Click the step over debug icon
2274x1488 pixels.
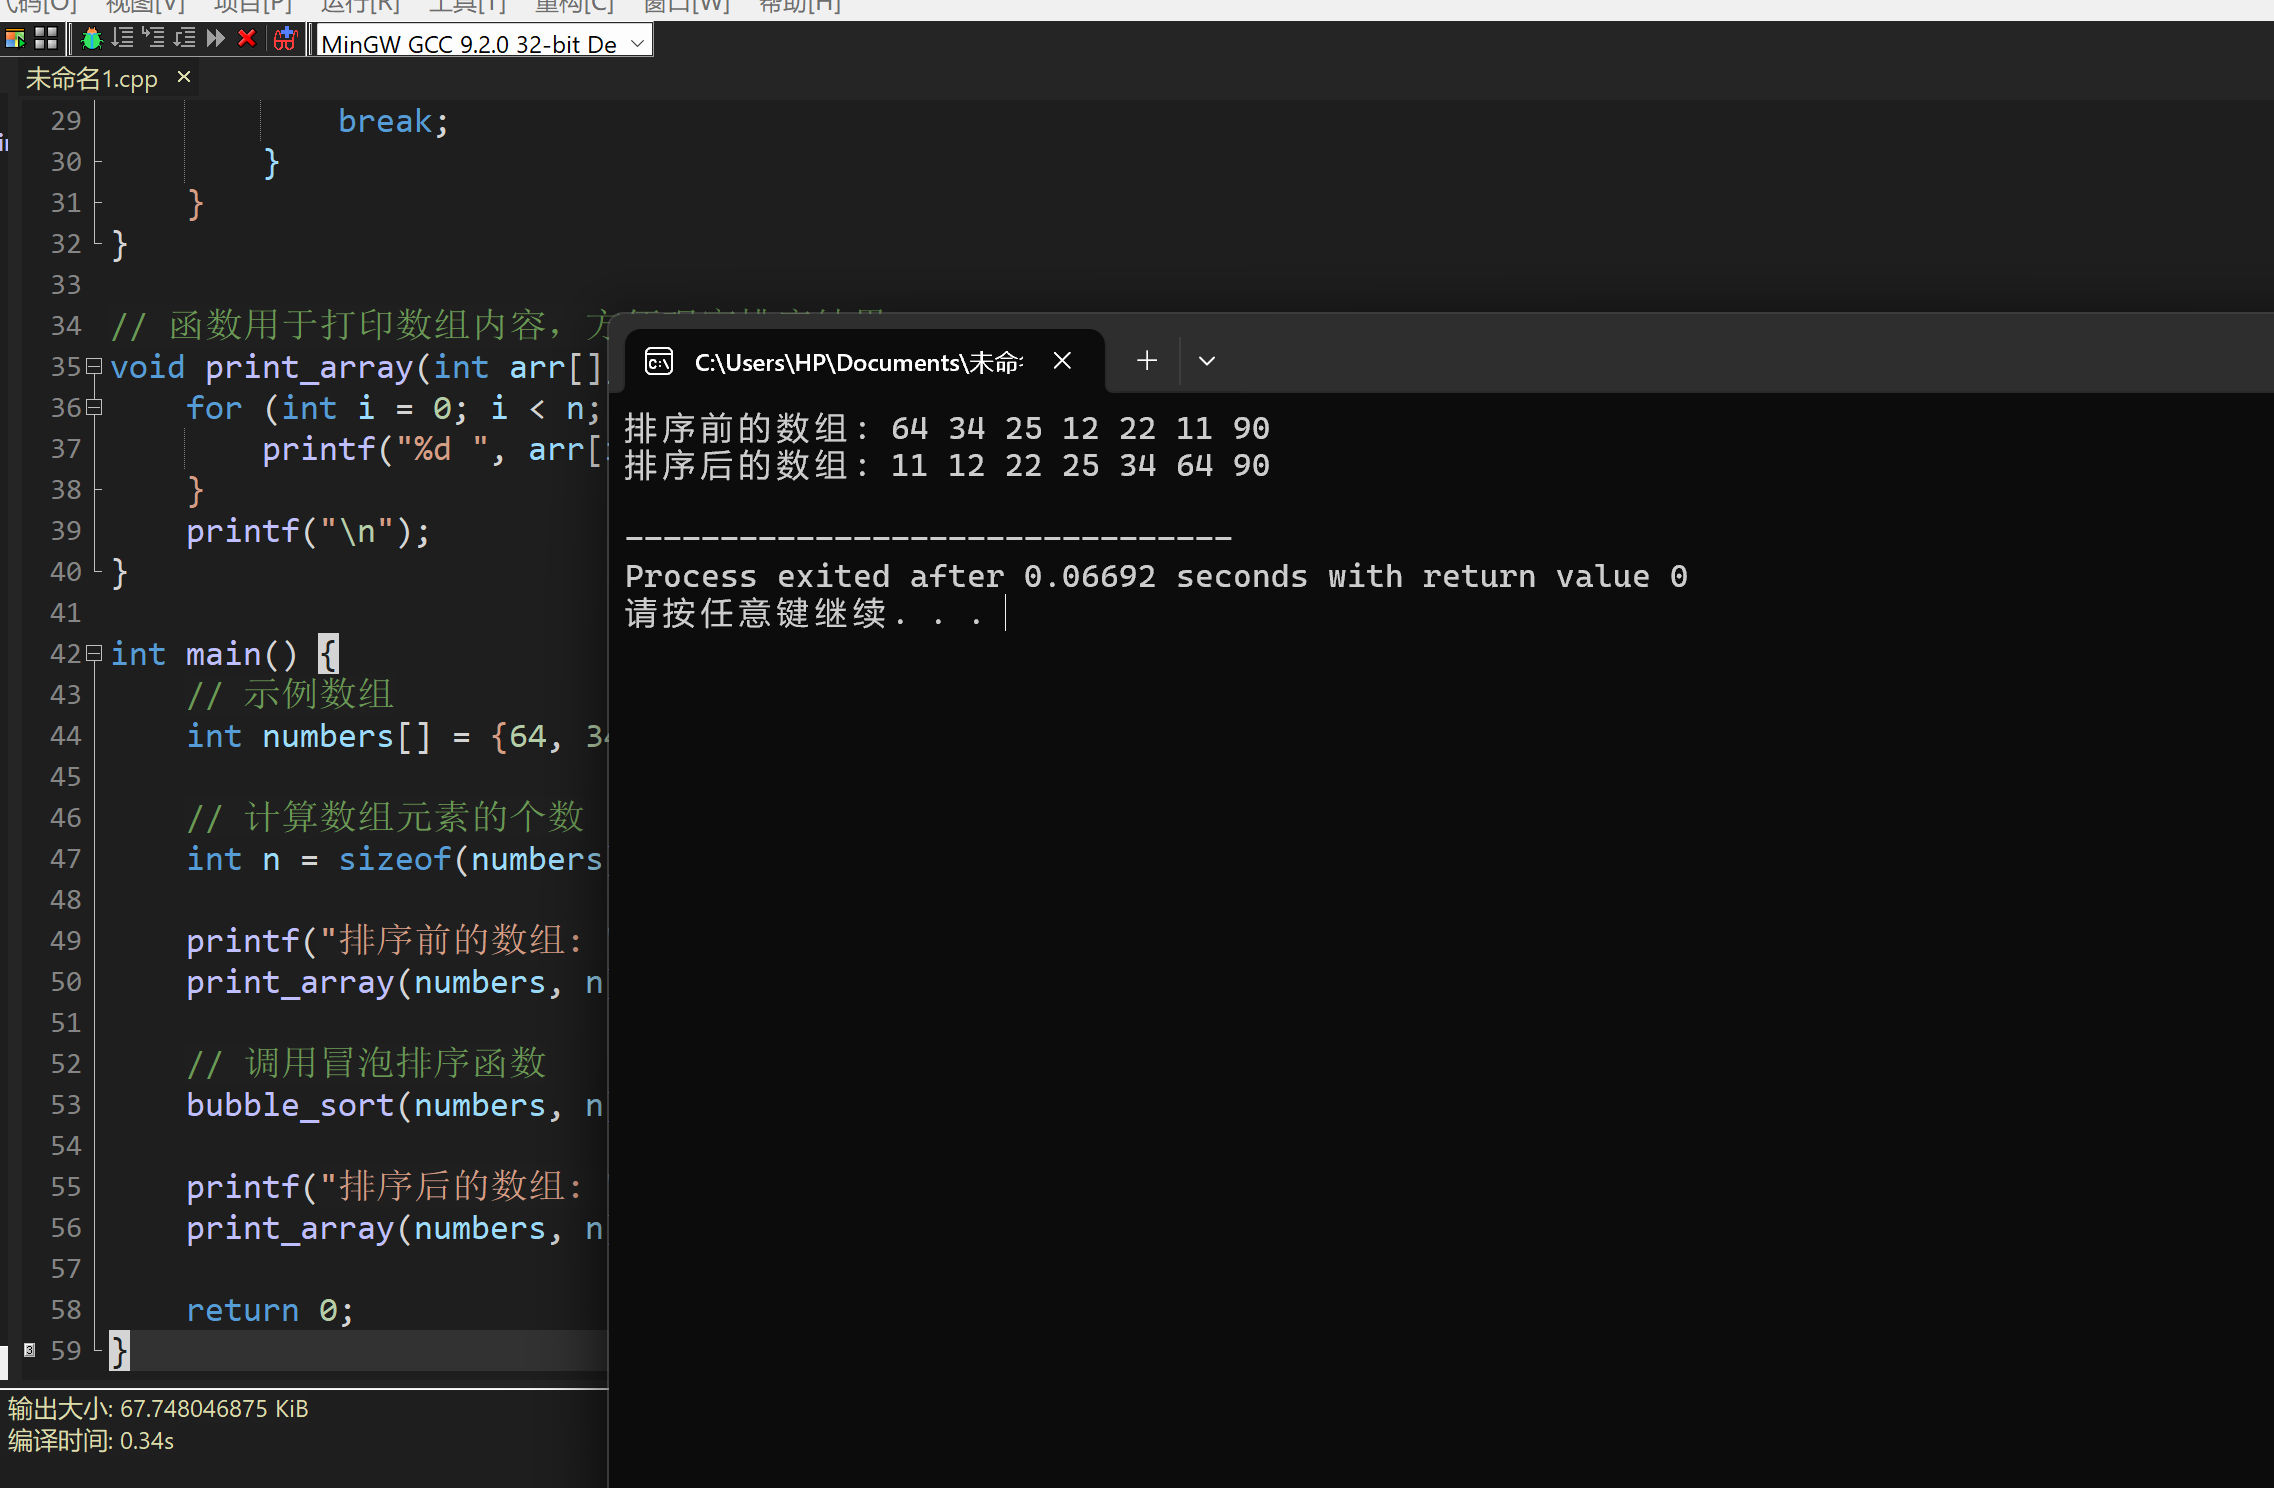pos(122,39)
